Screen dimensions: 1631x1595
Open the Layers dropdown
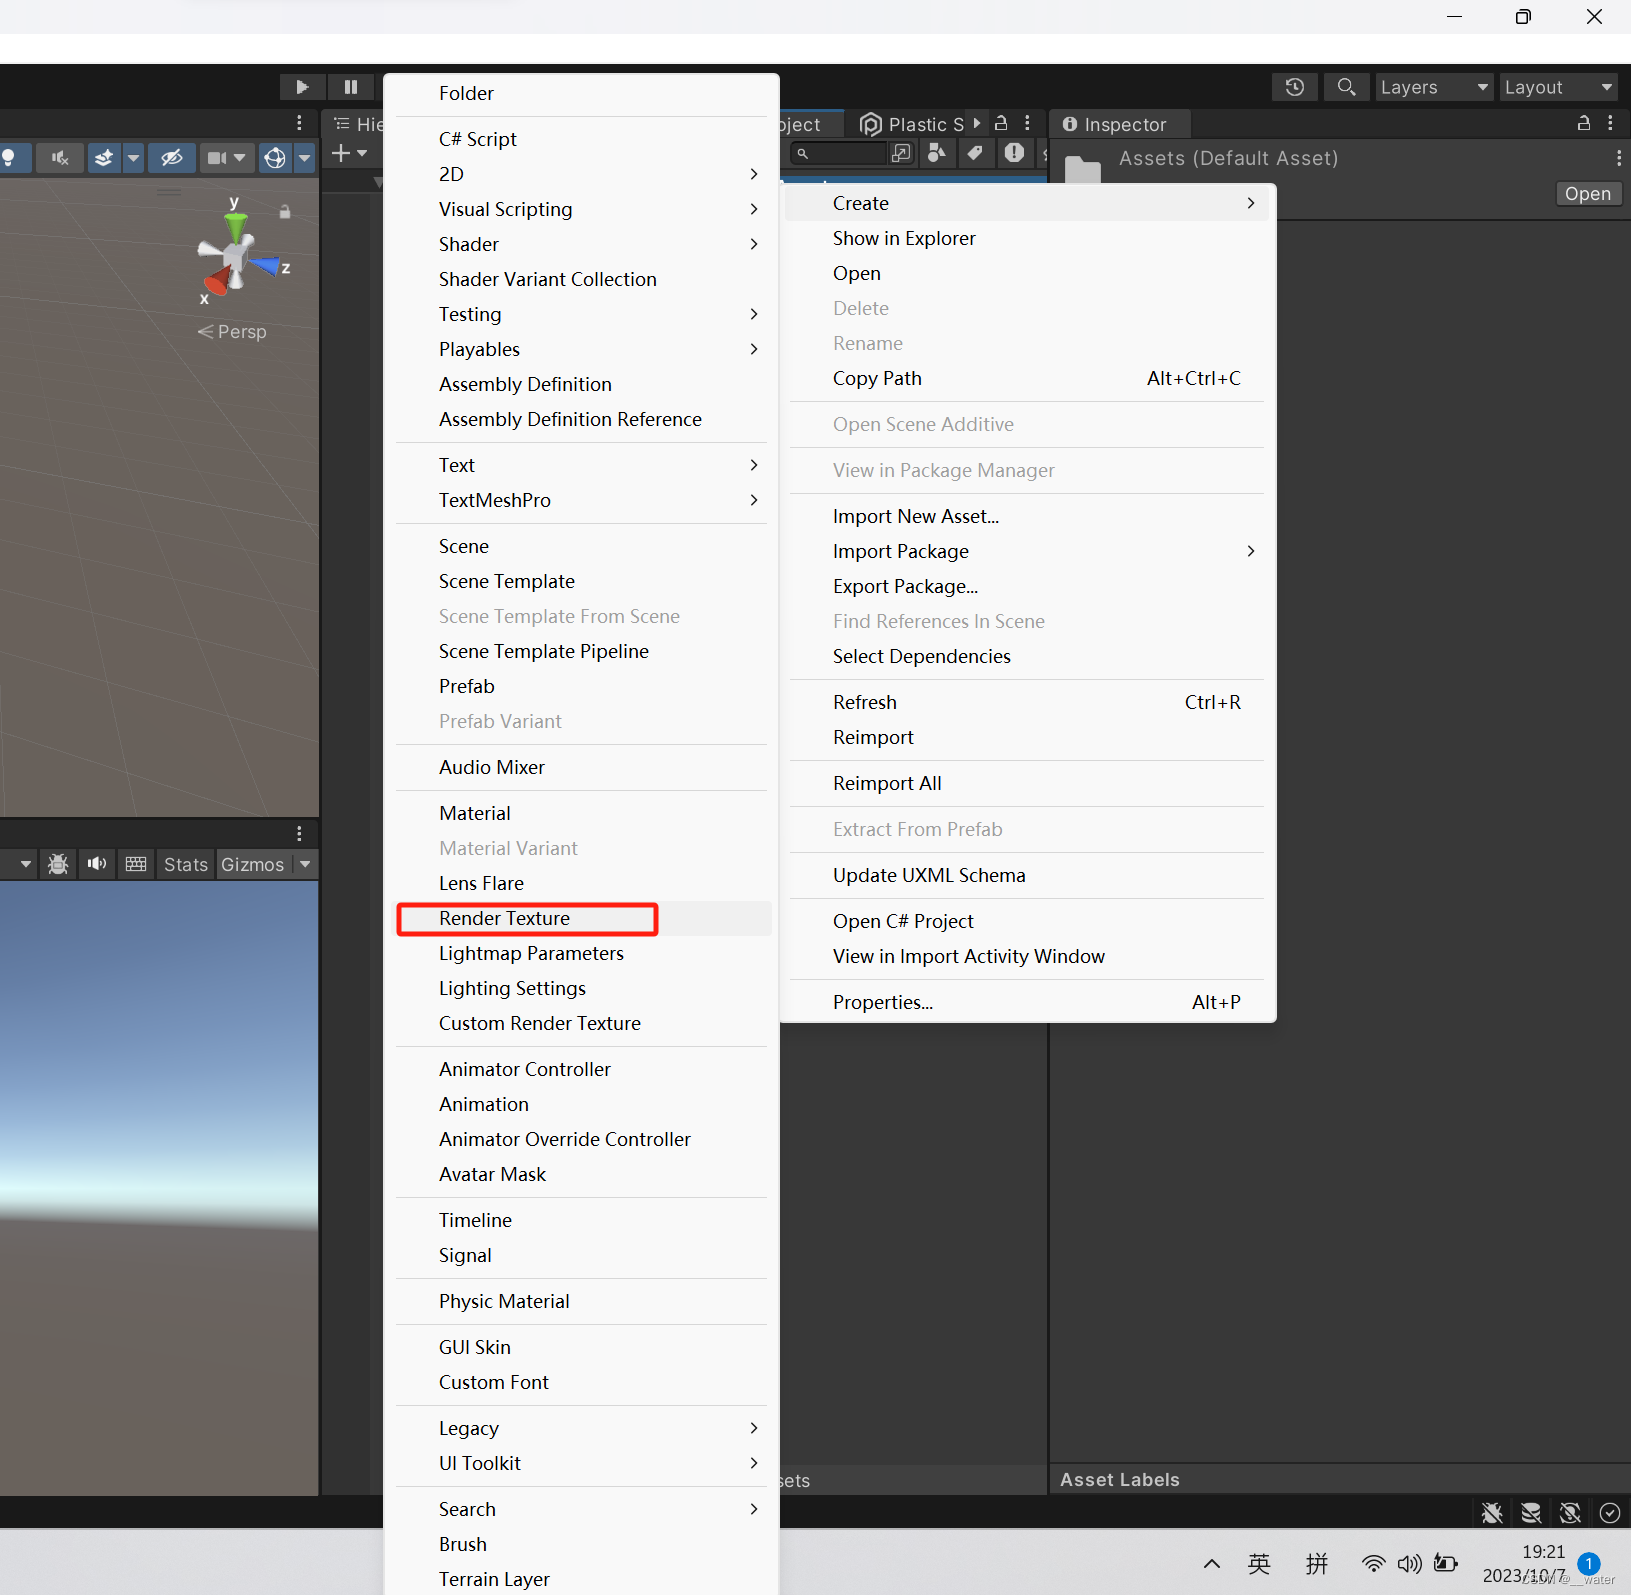point(1432,87)
